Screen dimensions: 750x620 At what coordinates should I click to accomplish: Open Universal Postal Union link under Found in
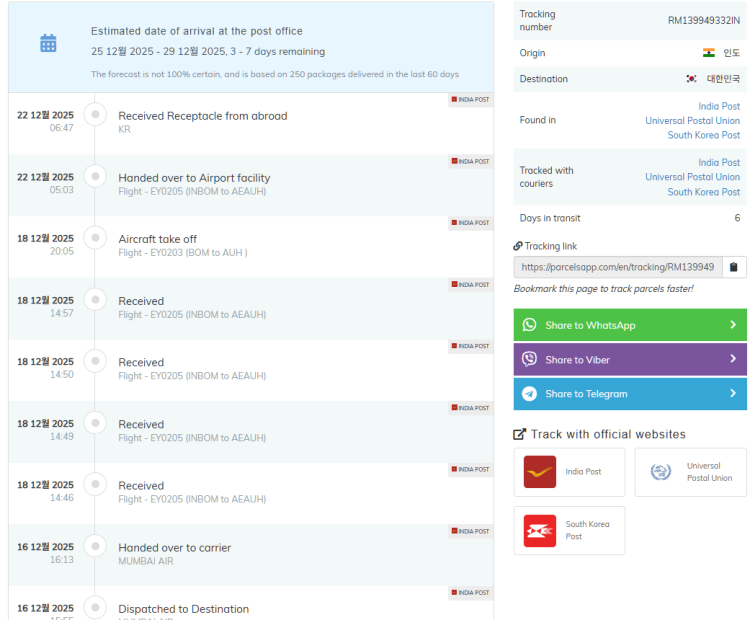692,121
